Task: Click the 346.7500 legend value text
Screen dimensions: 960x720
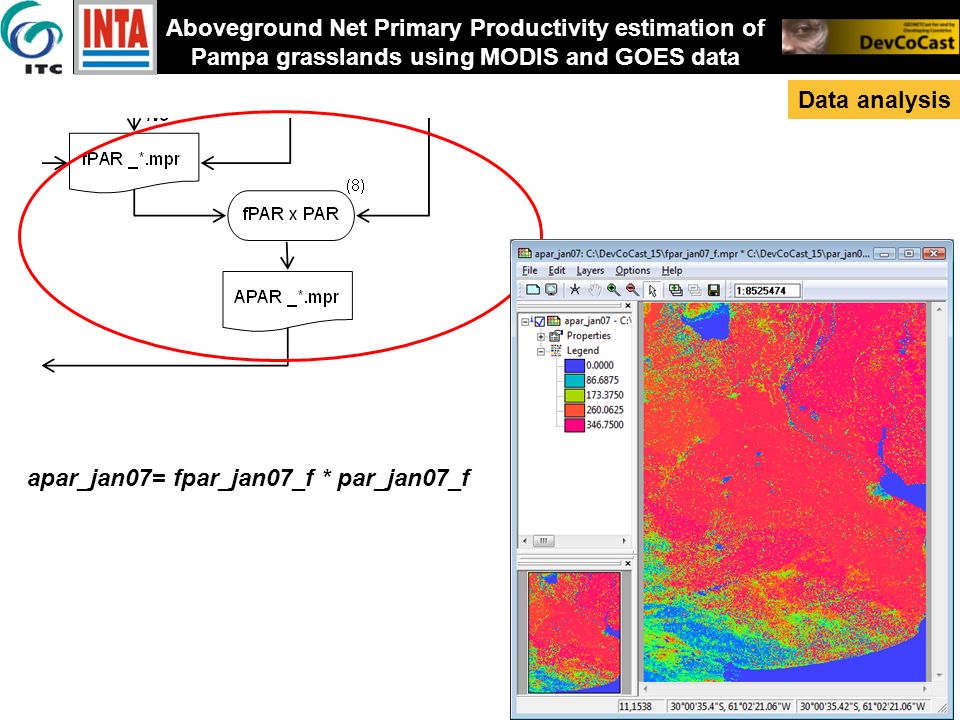Action: (605, 425)
